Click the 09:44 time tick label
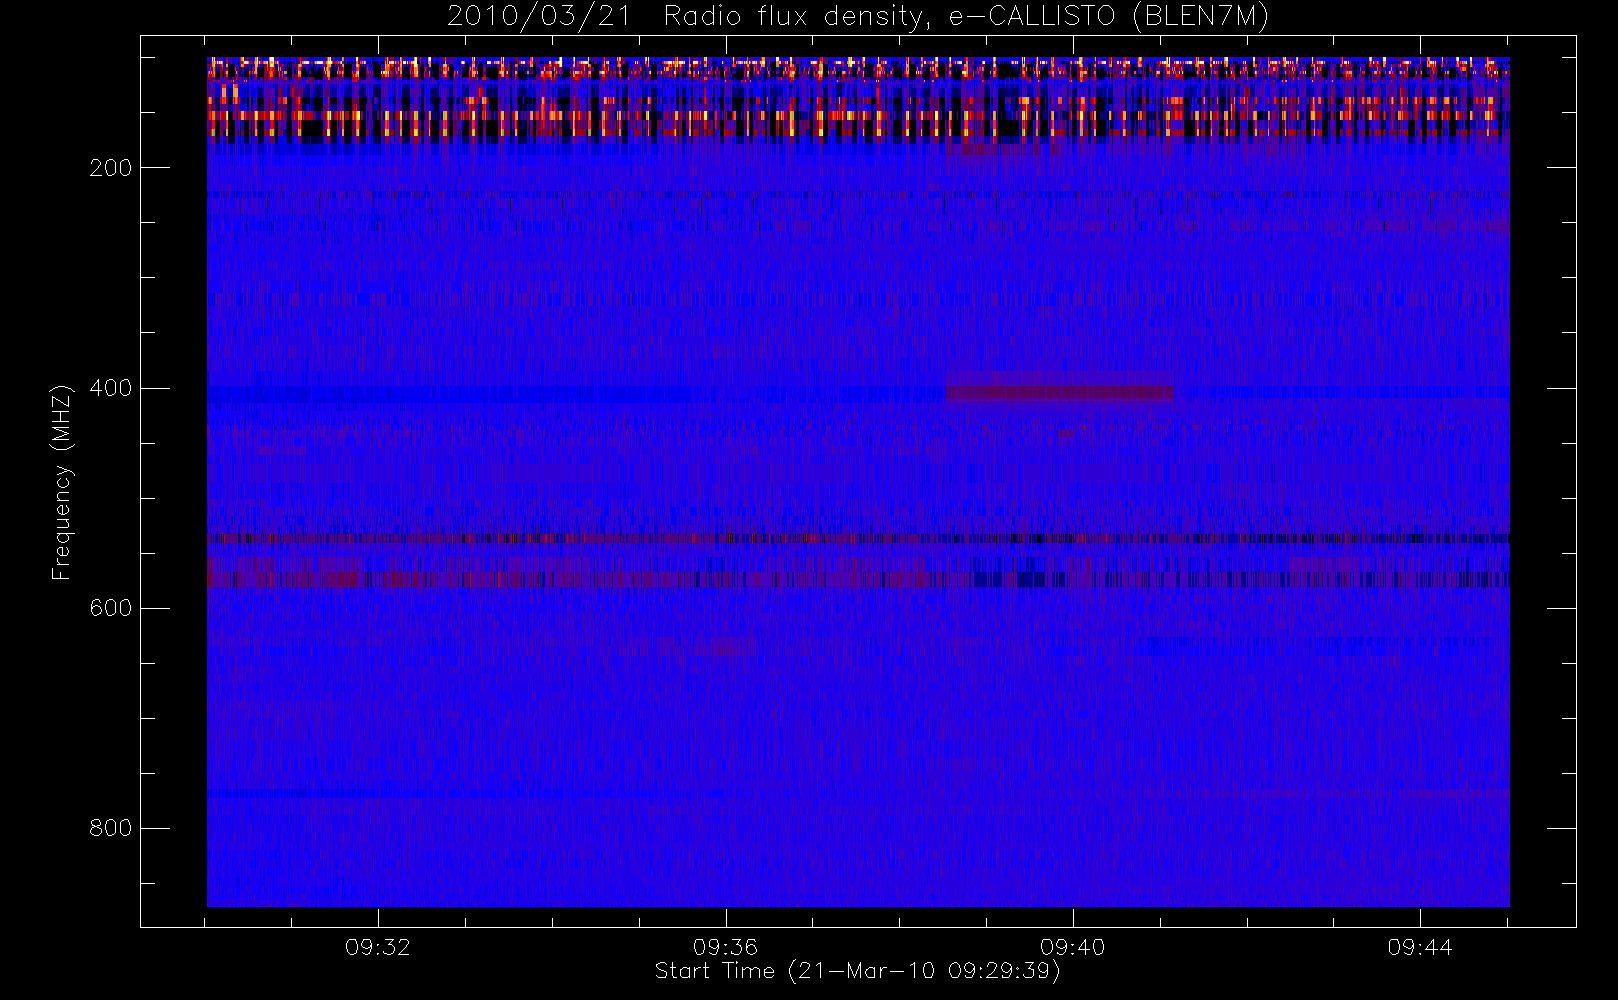 (1420, 947)
